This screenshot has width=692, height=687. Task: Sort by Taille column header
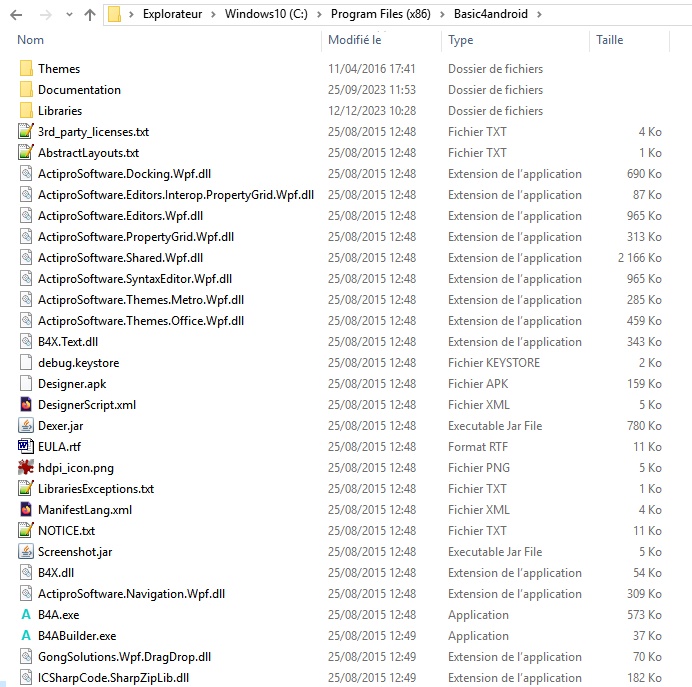pyautogui.click(x=609, y=40)
